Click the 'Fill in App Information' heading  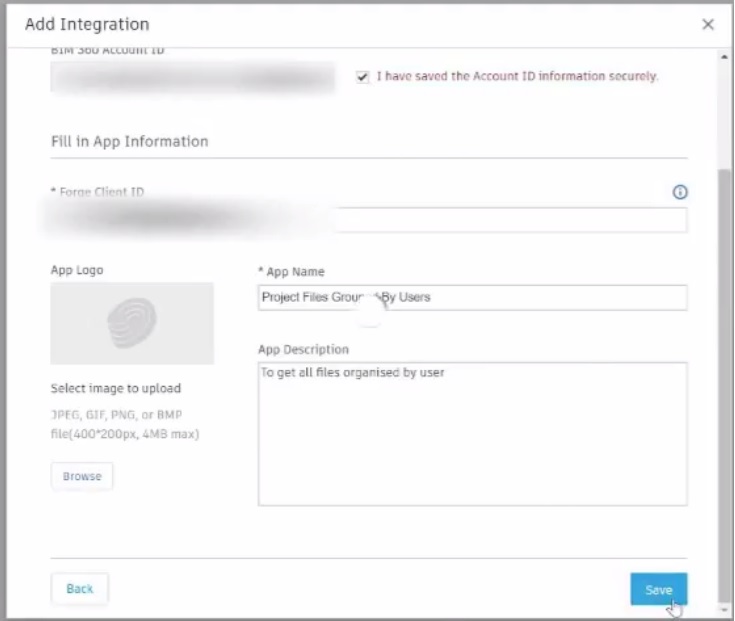(x=129, y=141)
